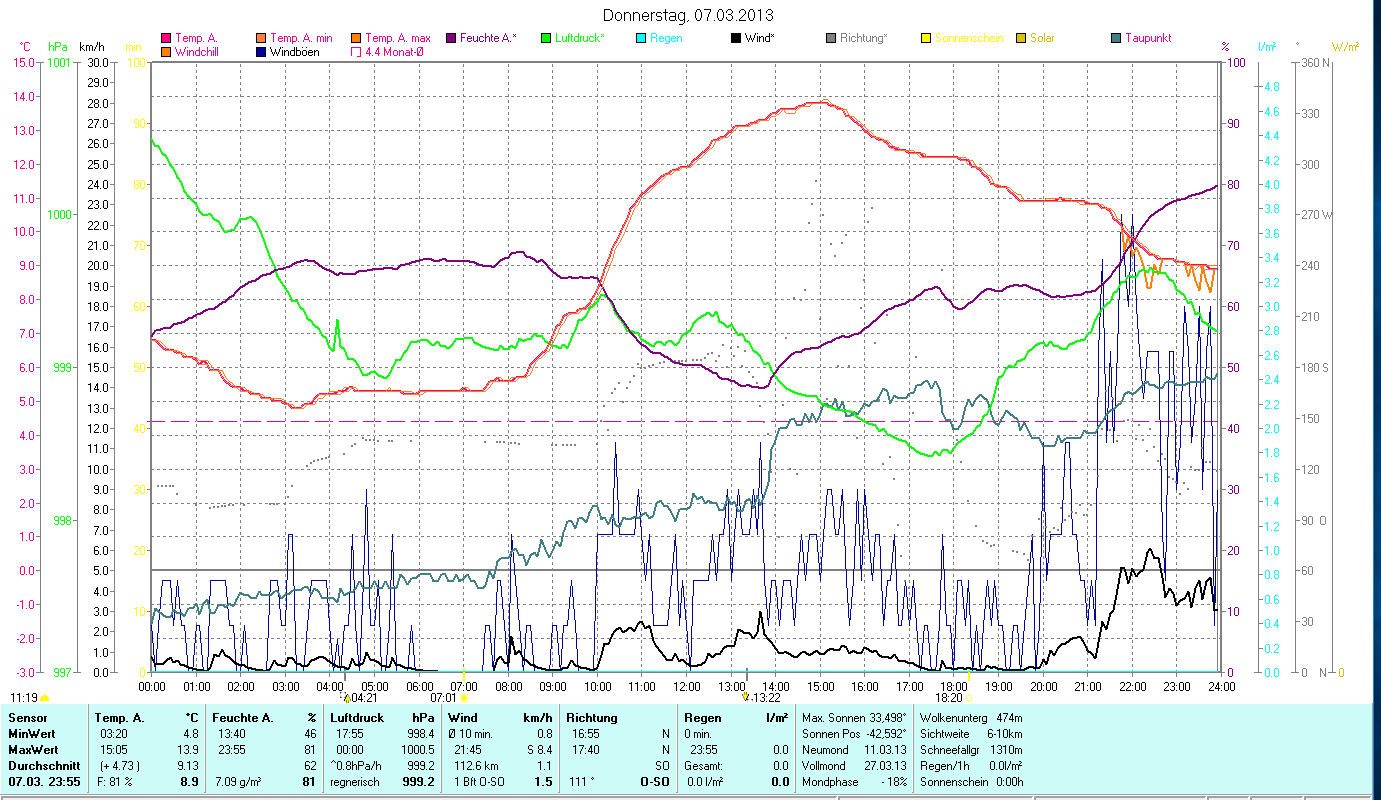Toggle the 4.4 Monat-Ø legend box
Screen dimensions: 1381x800
tap(356, 51)
